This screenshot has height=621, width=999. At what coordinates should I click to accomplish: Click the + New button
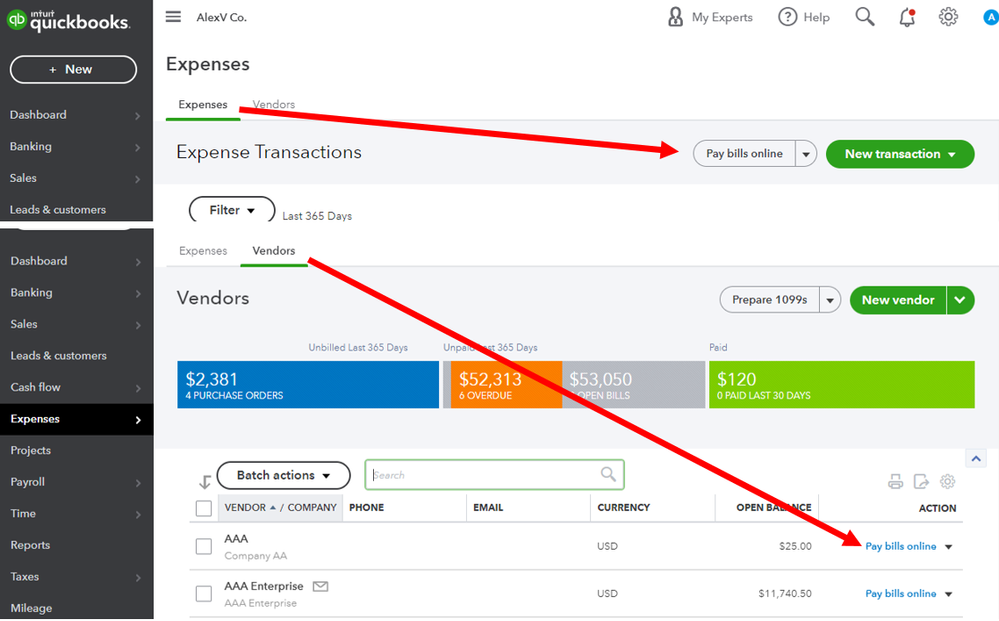(x=73, y=69)
